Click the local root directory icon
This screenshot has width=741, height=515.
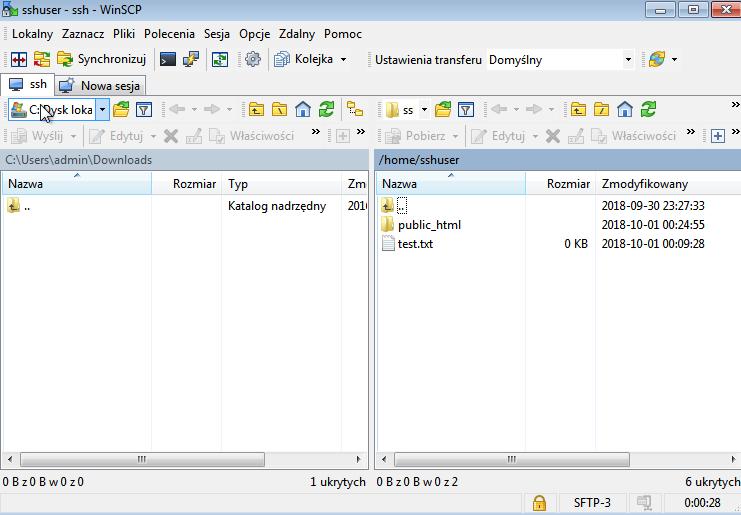279,110
